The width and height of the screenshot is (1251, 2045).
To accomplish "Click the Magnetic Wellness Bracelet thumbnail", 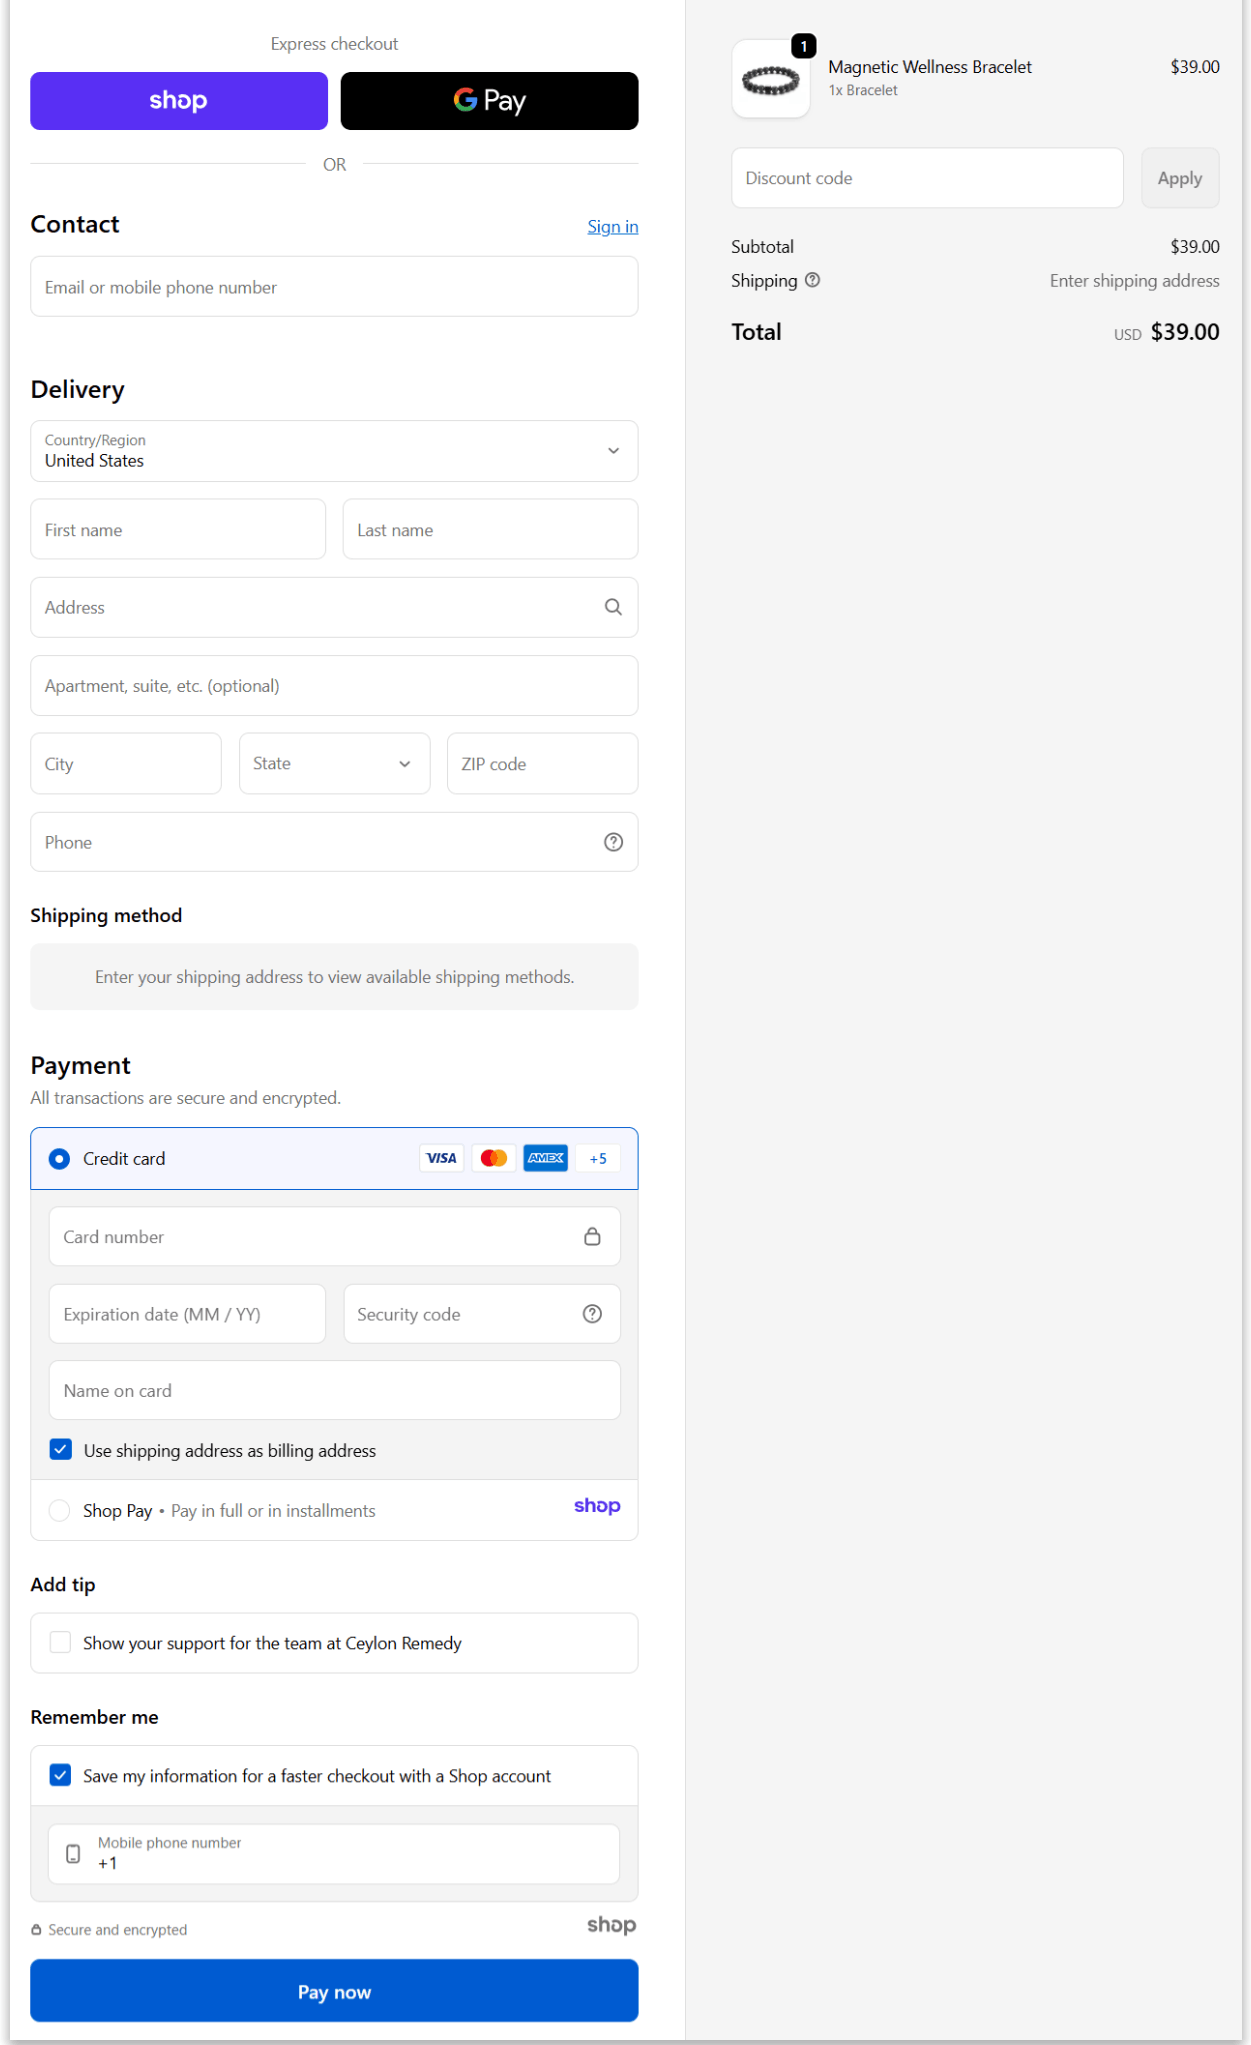I will [x=771, y=80].
